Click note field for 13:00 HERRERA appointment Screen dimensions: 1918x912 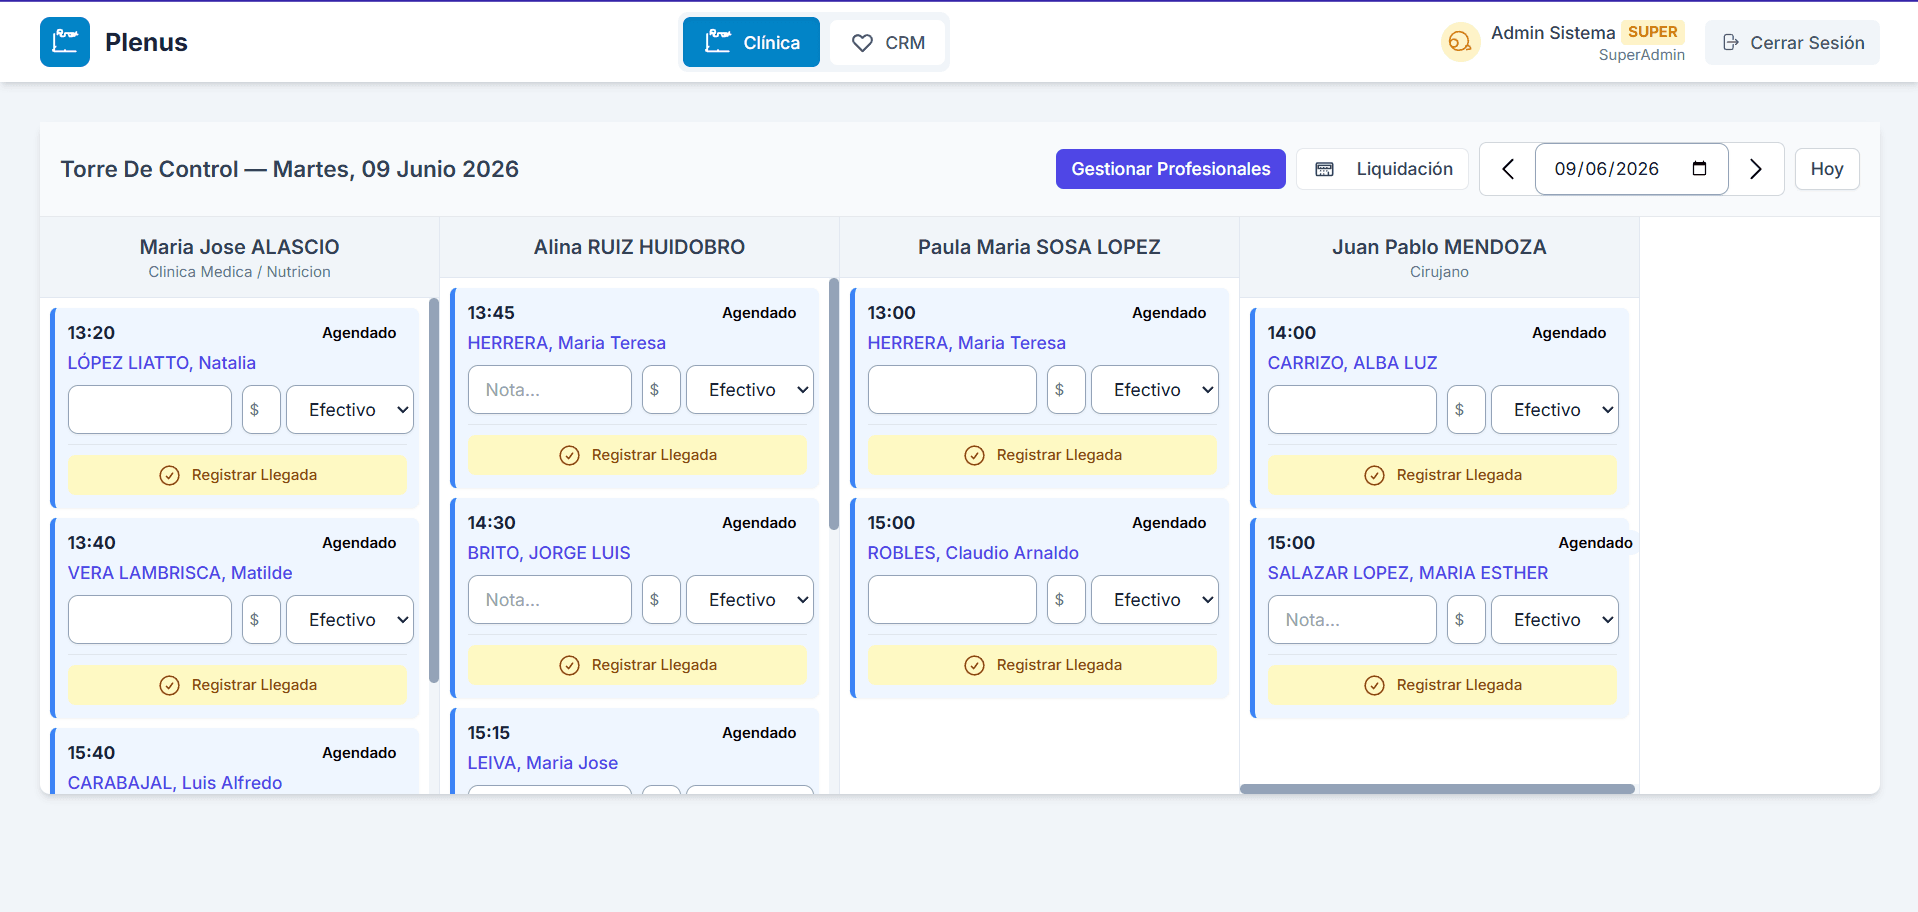pyautogui.click(x=952, y=390)
